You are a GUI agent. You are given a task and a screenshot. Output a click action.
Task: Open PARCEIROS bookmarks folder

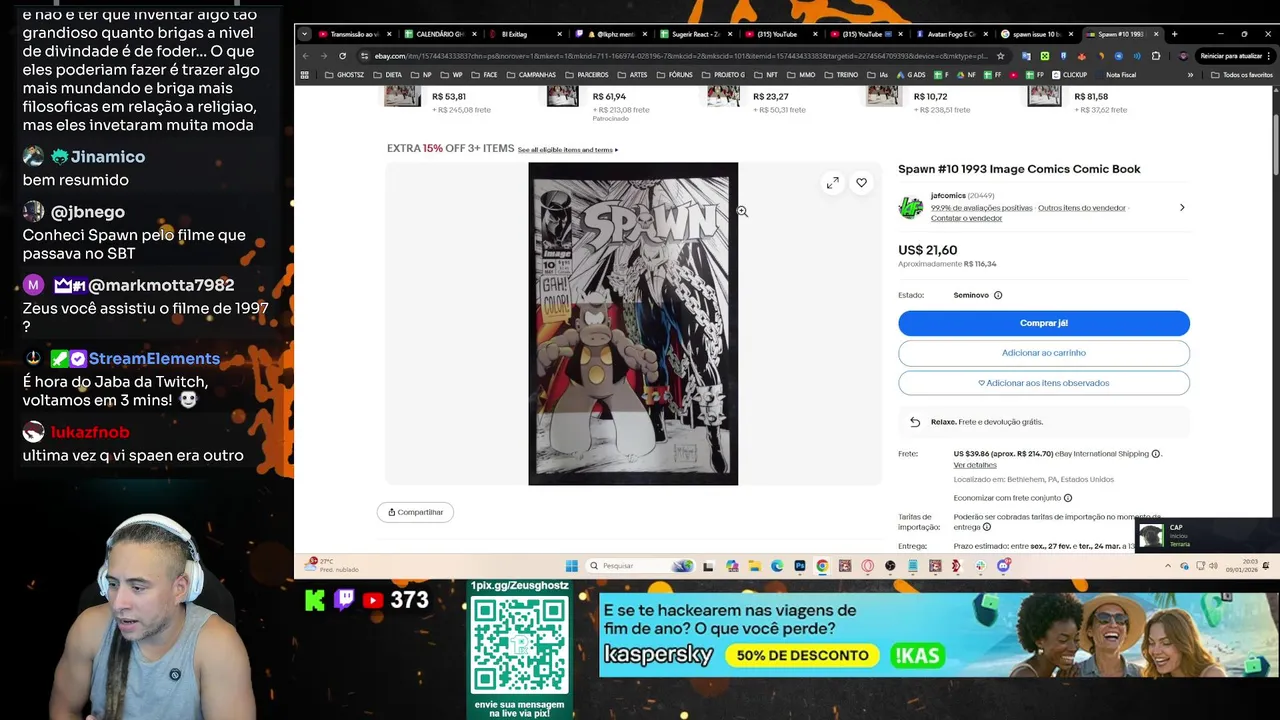587,75
